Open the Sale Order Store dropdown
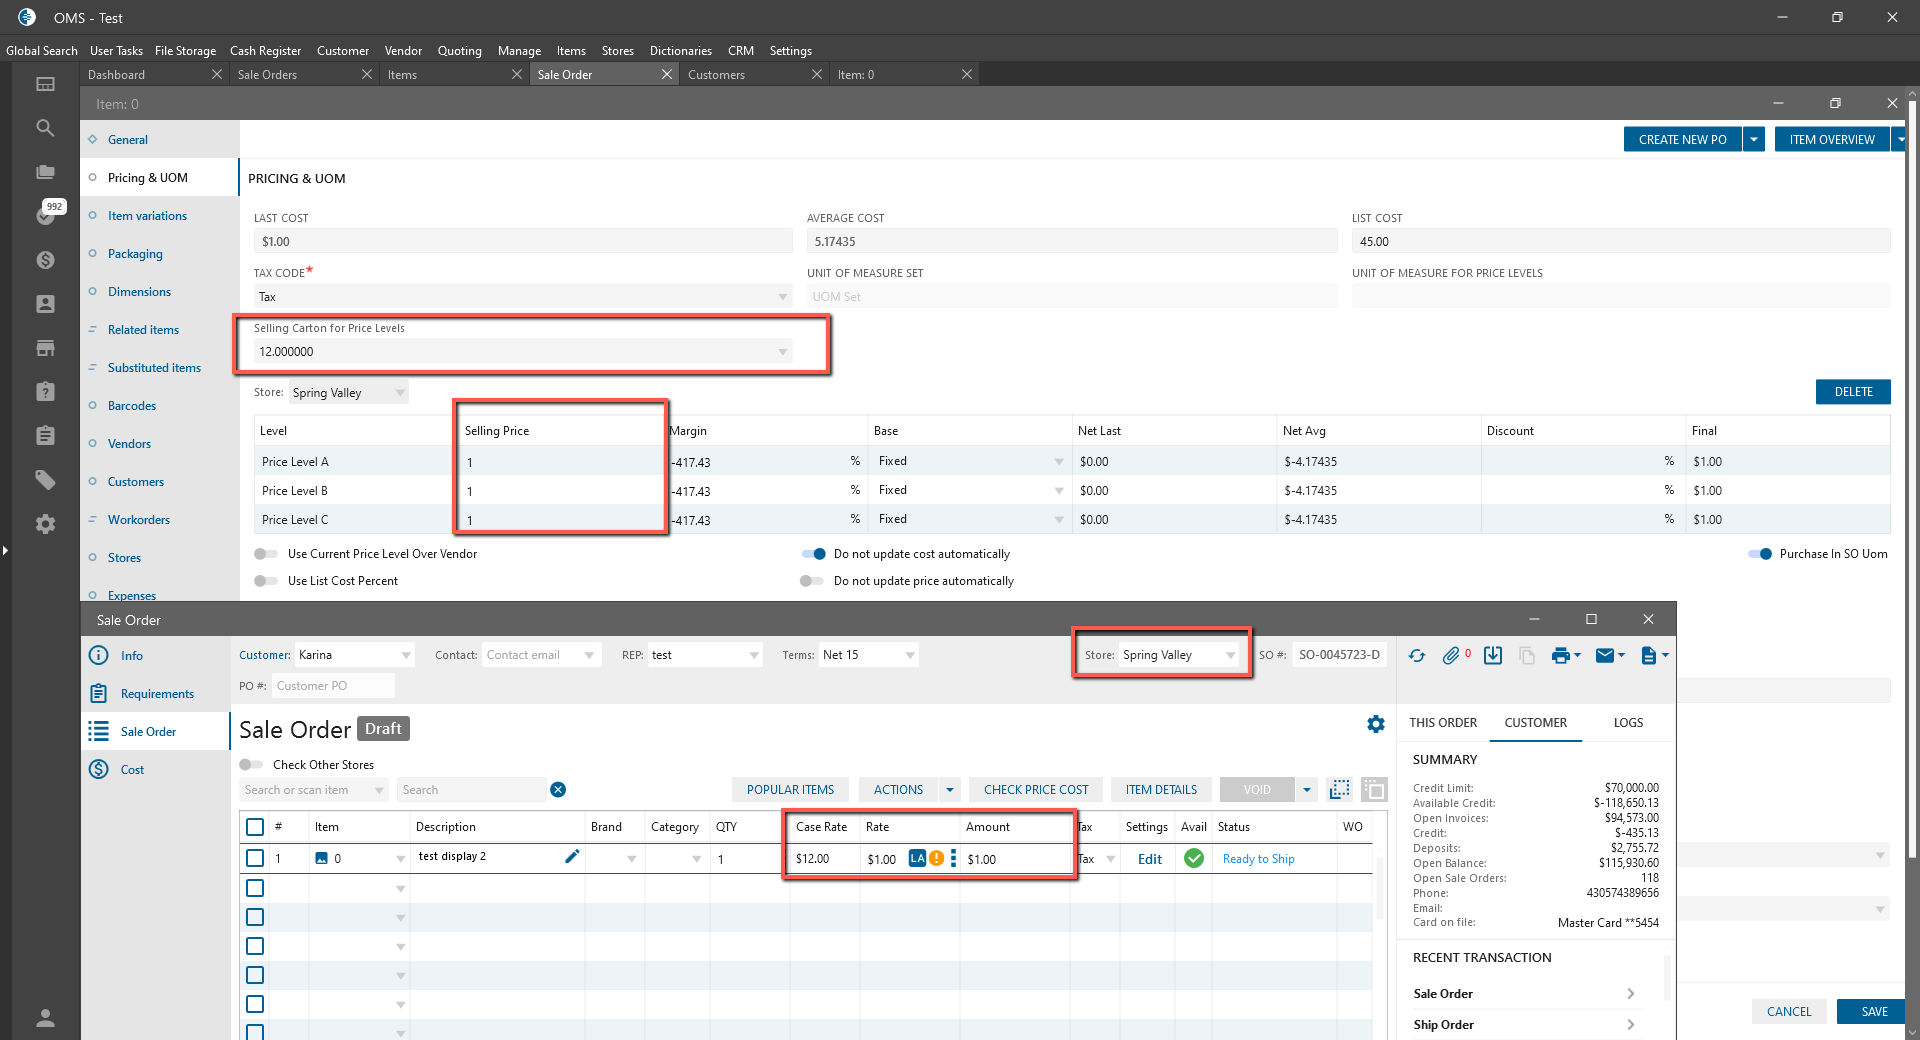Screen dimensions: 1920x1040 1230,656
